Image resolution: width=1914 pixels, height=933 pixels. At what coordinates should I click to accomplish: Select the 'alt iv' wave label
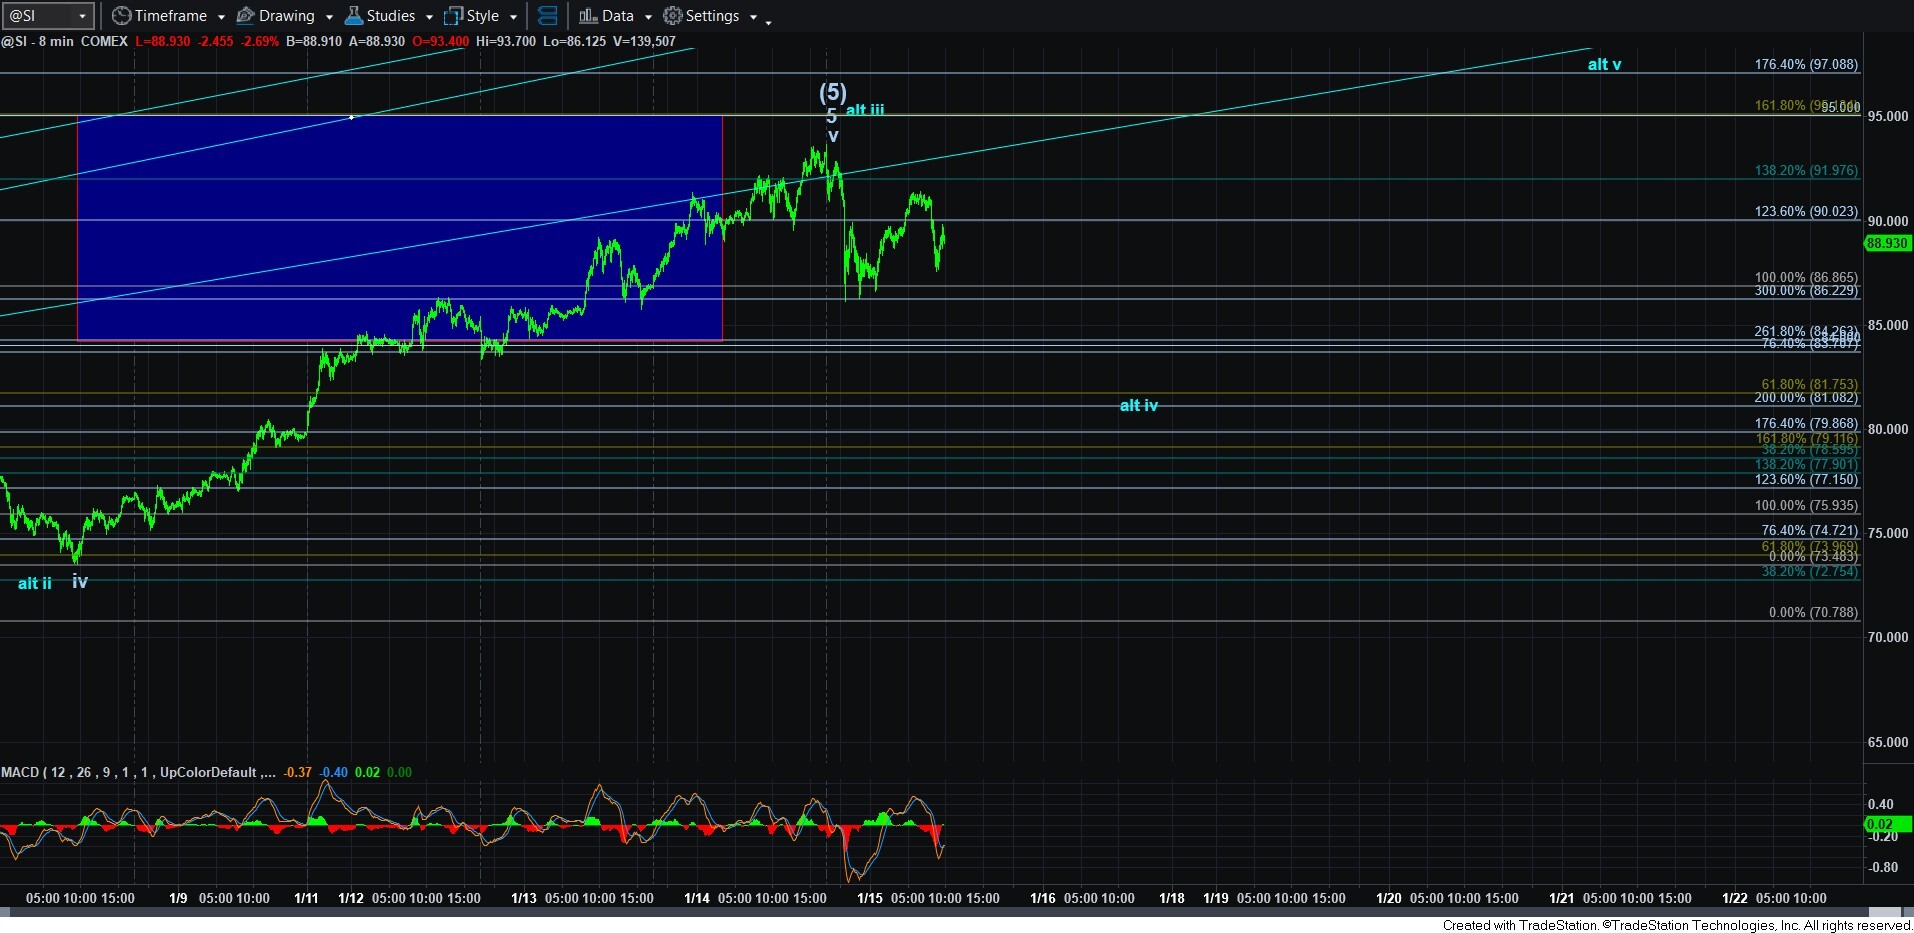(x=1138, y=405)
